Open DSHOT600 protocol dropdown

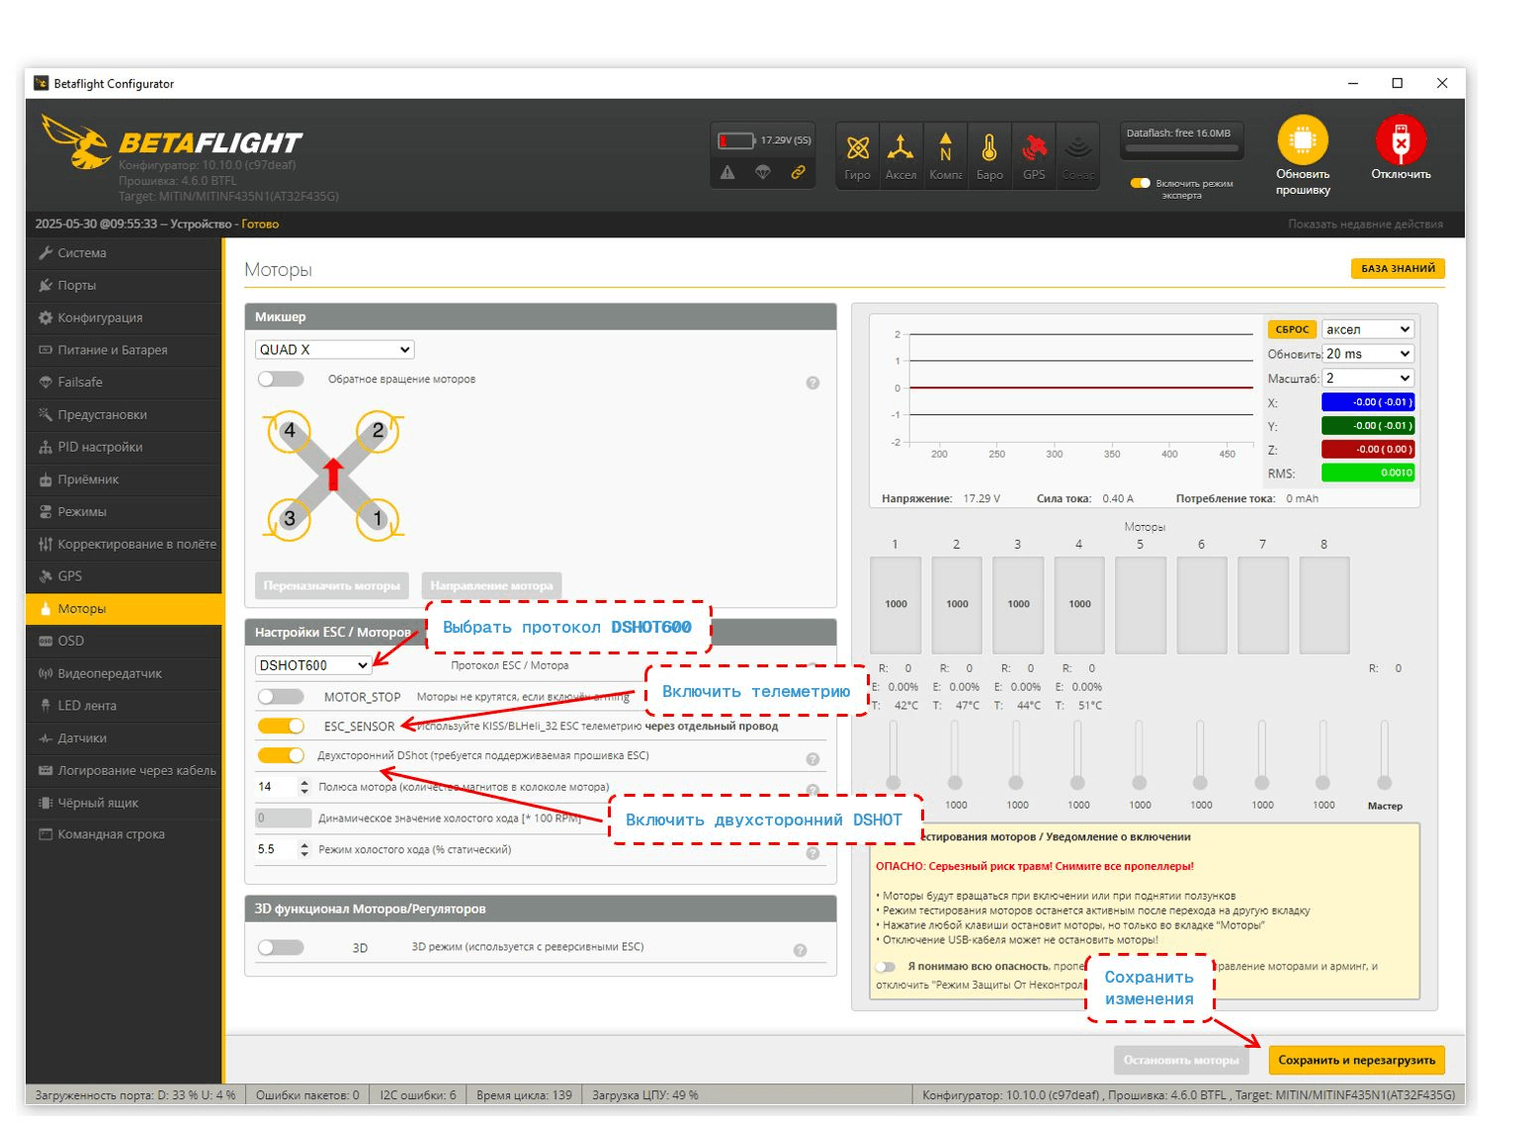coord(313,665)
